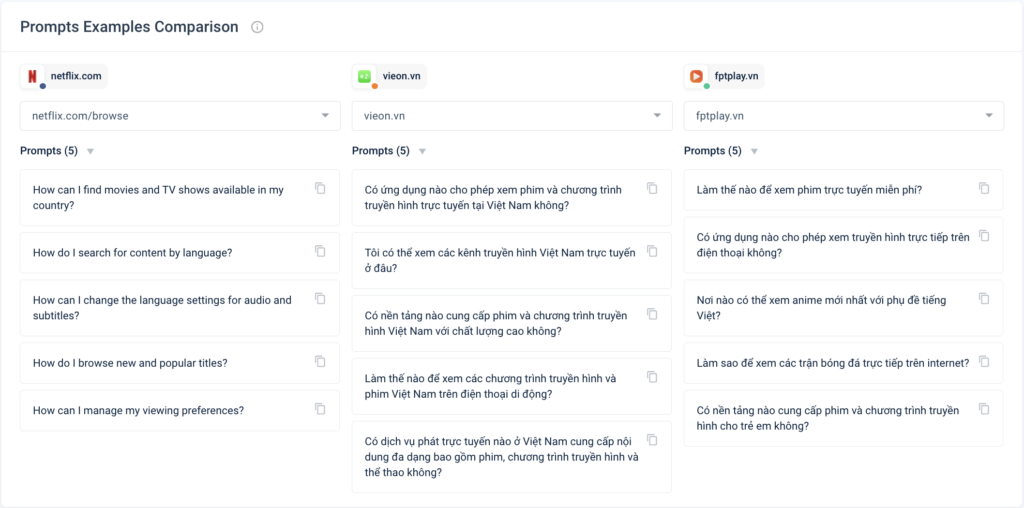Screen dimensions: 1024x508
Task: Copy the 'Nơi nào có thể xem anime' prompt
Action: [984, 298]
